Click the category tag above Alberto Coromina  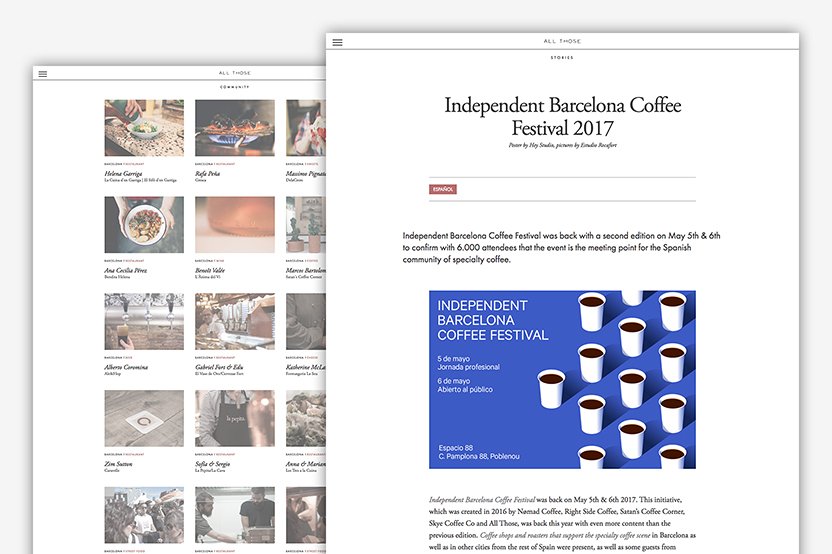click(x=128, y=358)
